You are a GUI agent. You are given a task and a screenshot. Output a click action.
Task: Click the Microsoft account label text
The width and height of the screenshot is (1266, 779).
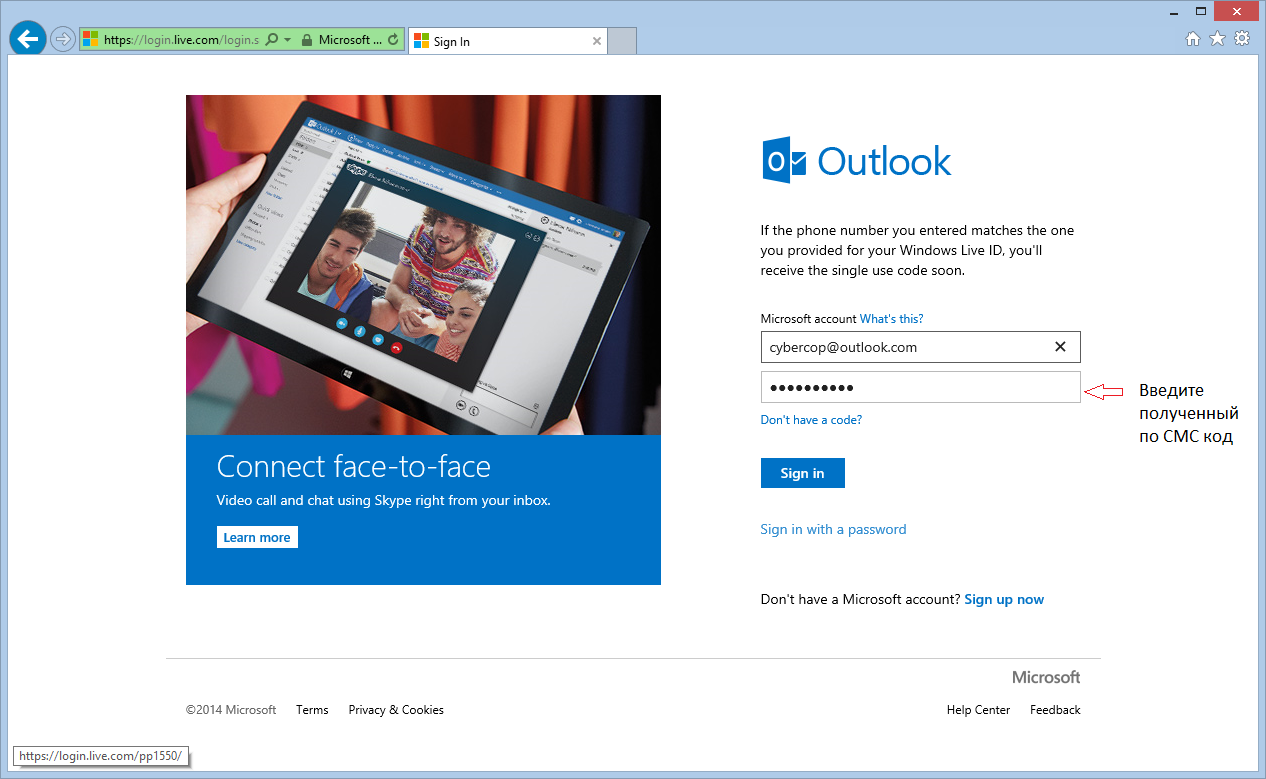click(x=808, y=319)
